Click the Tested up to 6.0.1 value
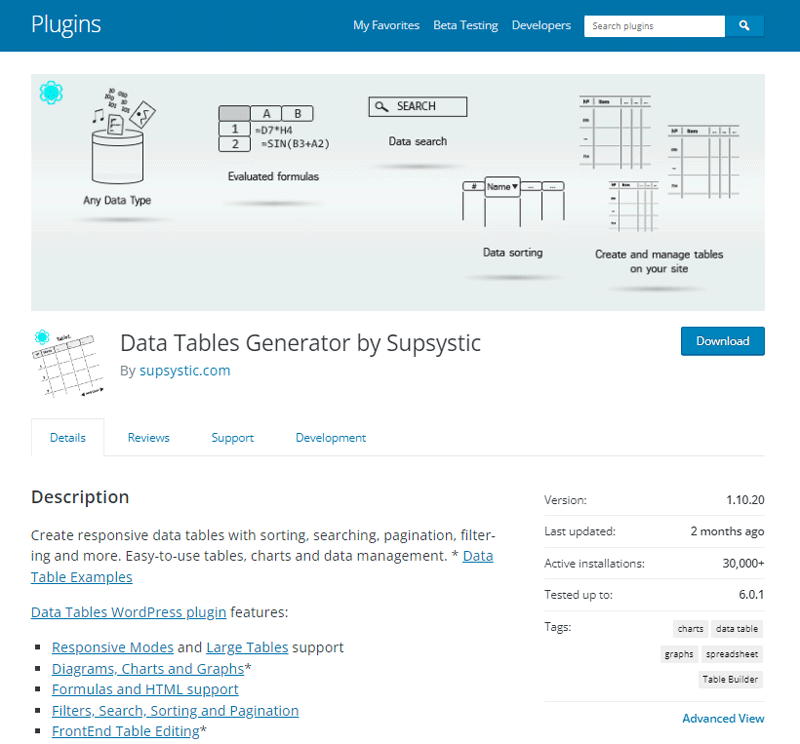Image resolution: width=800 pixels, height=744 pixels. (751, 594)
